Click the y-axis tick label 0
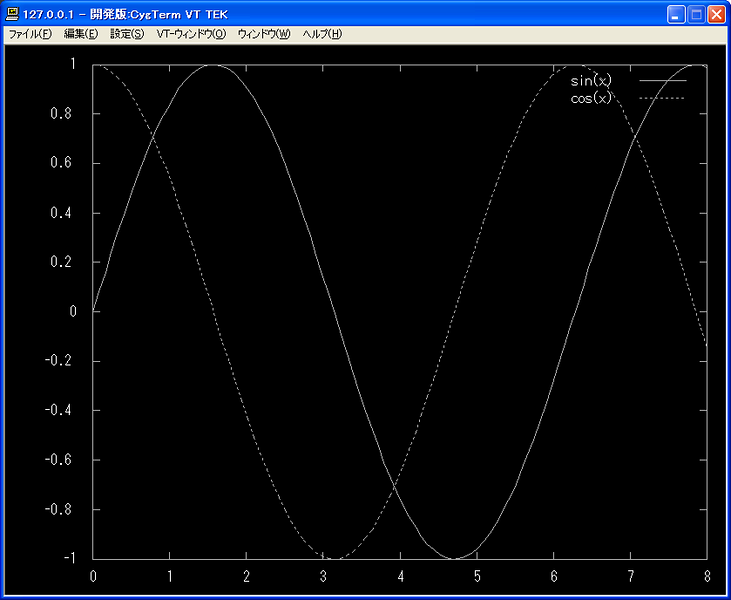Viewport: 731px width, 600px height. click(x=72, y=311)
